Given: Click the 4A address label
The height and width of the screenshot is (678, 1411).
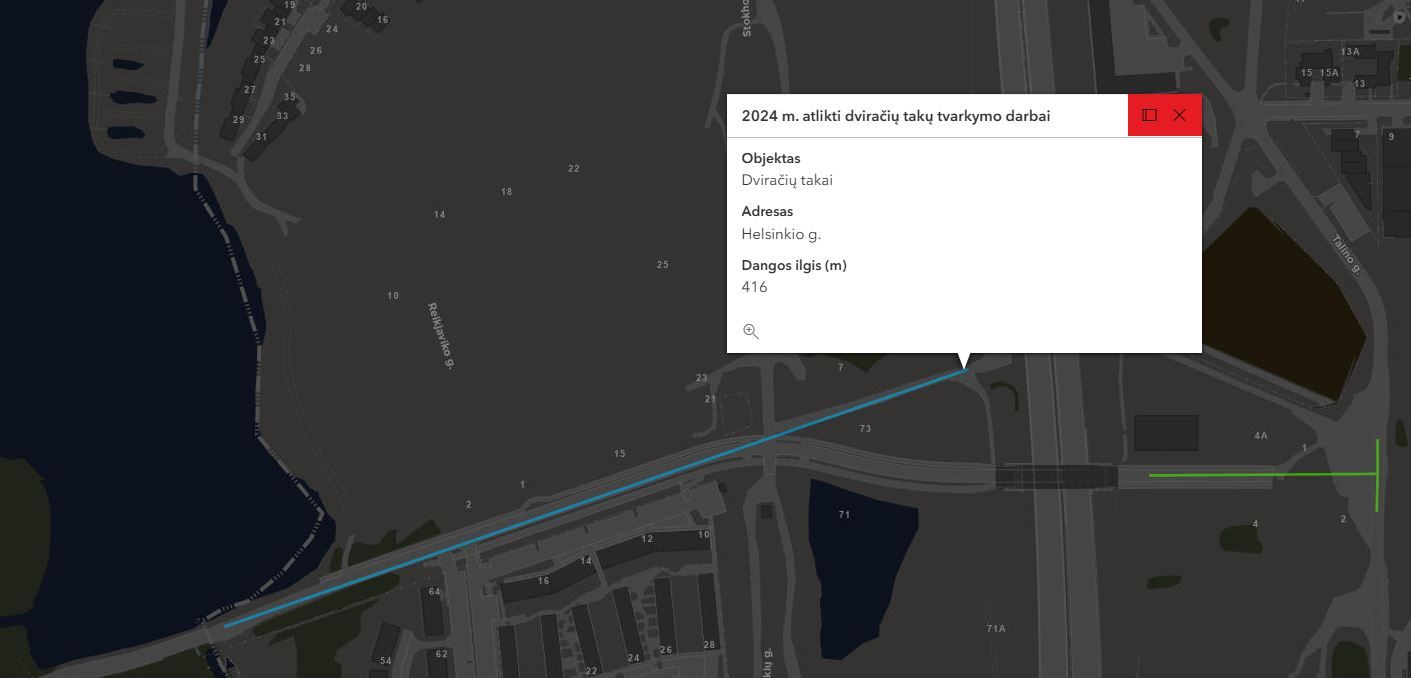Looking at the screenshot, I should (x=1260, y=435).
